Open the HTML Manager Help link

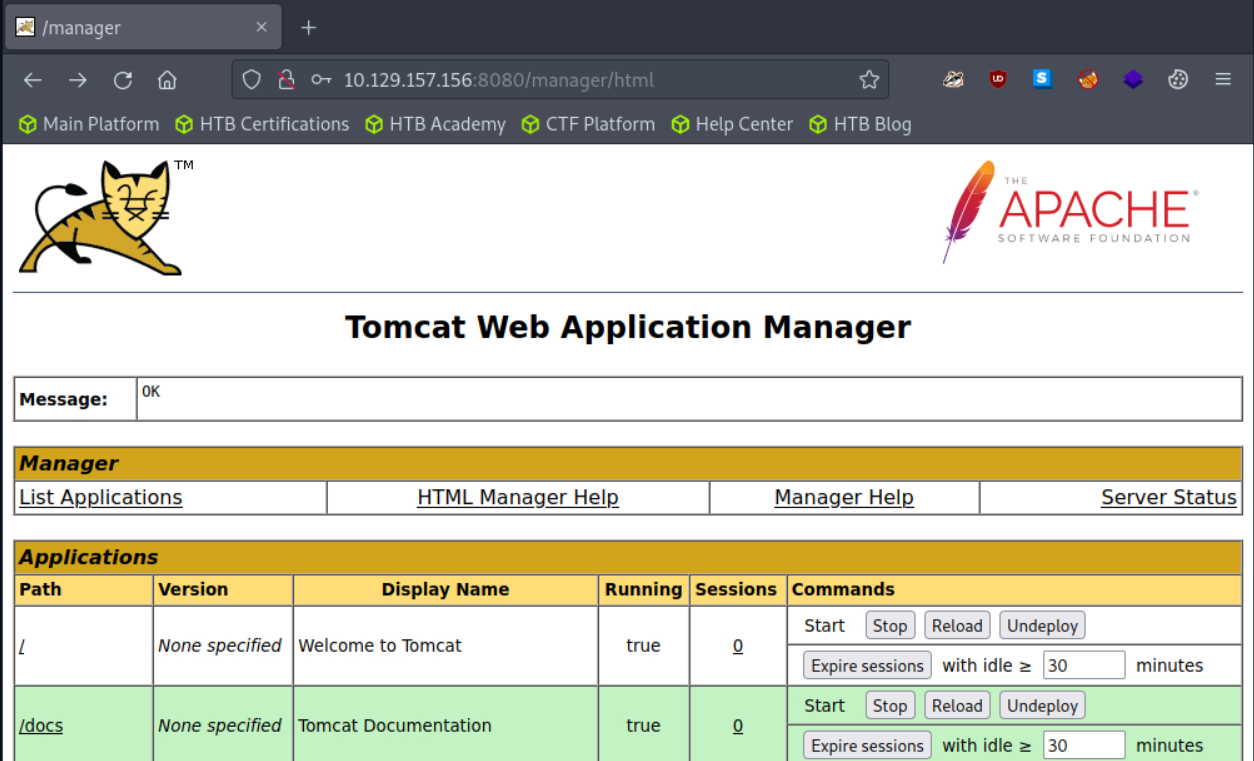tap(518, 497)
